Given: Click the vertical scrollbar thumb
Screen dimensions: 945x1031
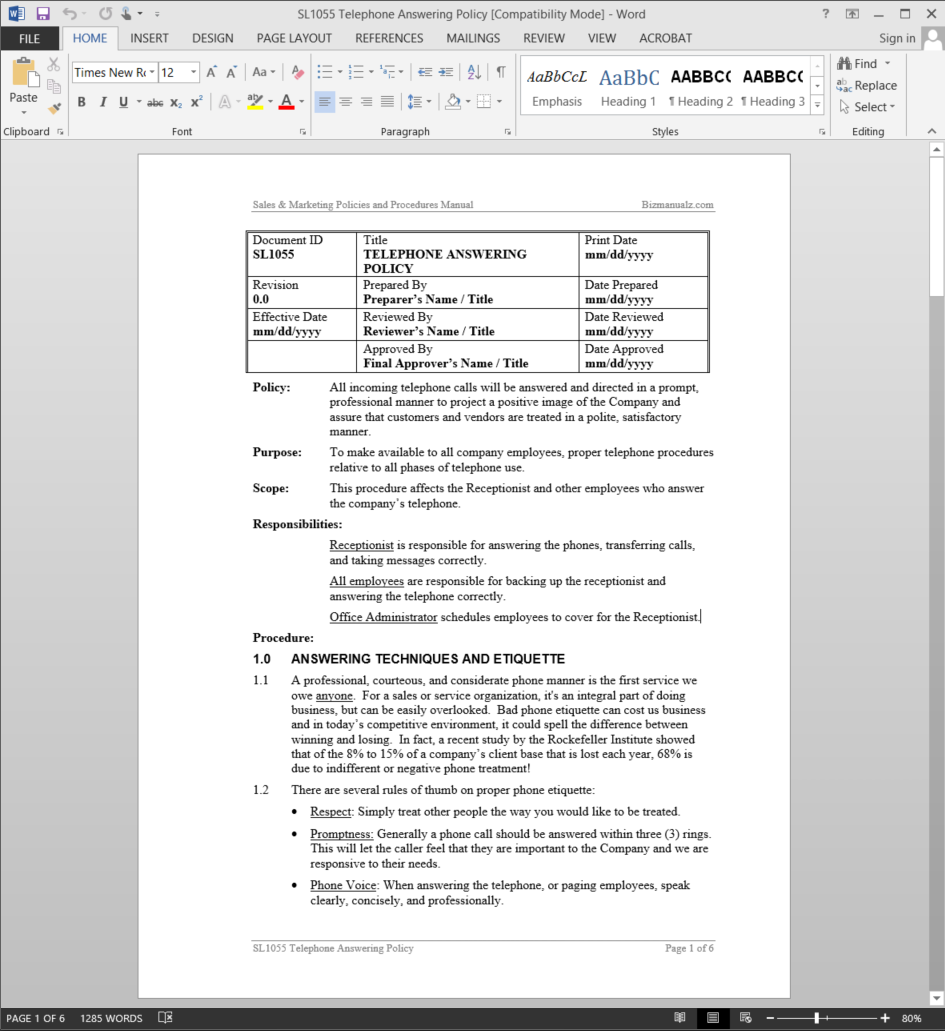Looking at the screenshot, I should coord(936,227).
